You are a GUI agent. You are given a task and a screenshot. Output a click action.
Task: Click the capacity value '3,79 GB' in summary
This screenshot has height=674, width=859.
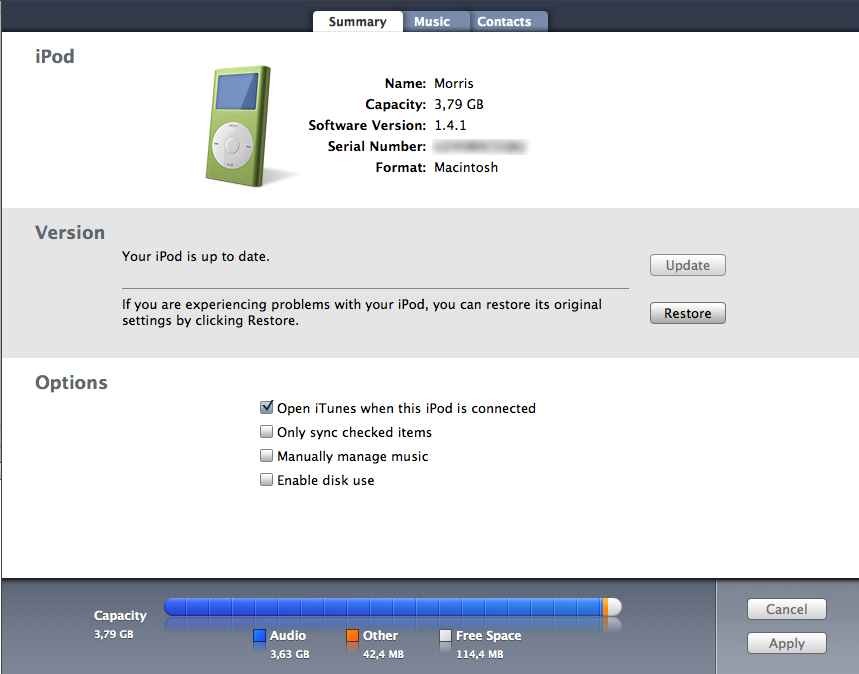click(x=459, y=104)
